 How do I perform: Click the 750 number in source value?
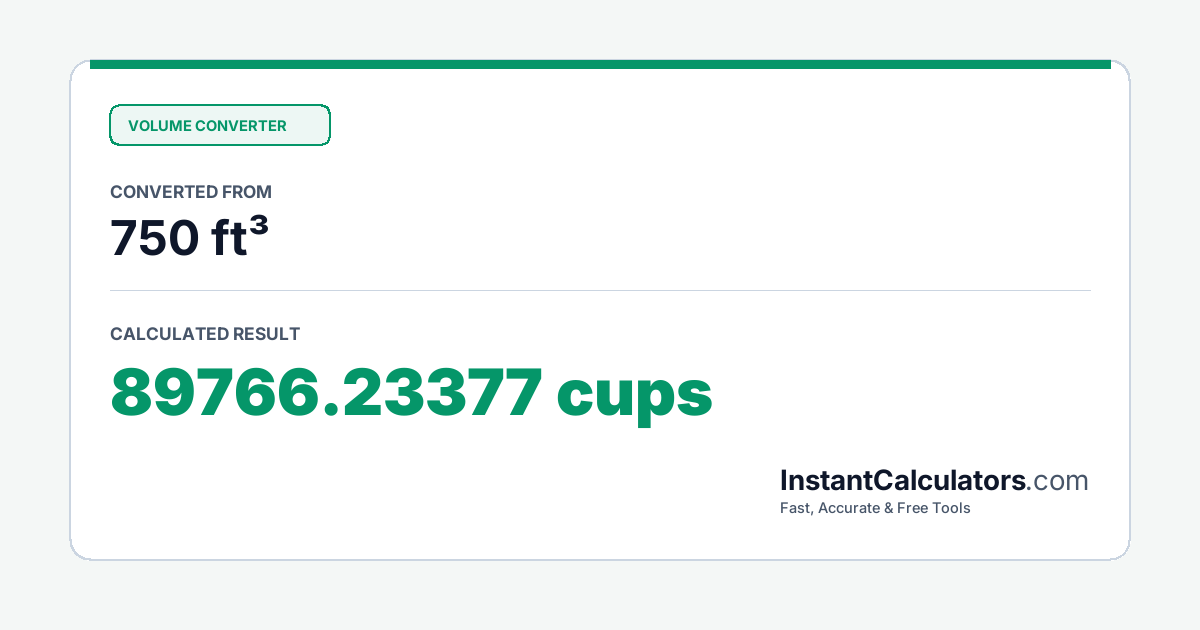click(154, 238)
